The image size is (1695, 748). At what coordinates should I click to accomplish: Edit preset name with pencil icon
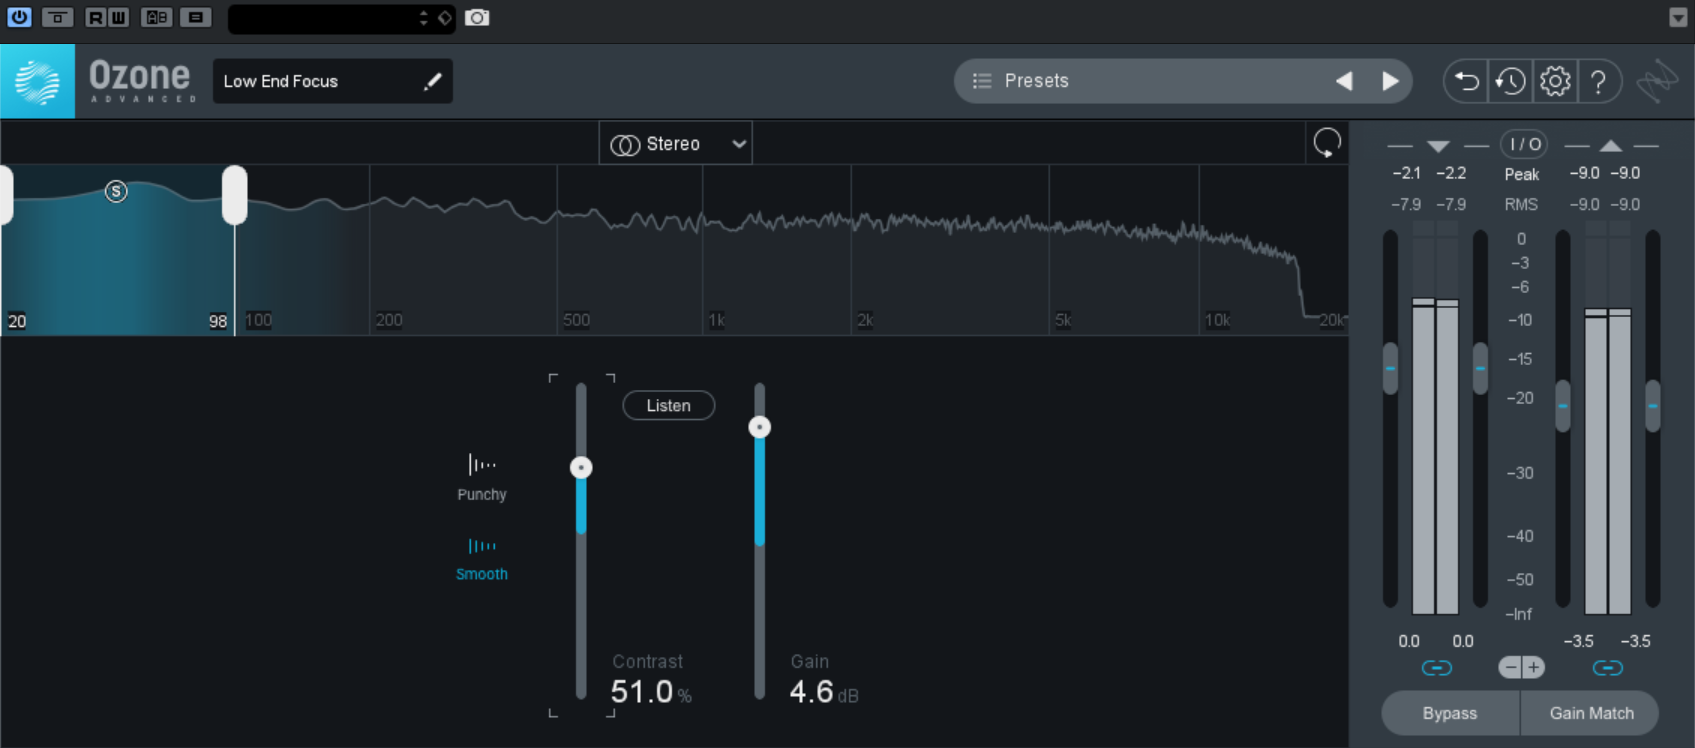[x=433, y=81]
